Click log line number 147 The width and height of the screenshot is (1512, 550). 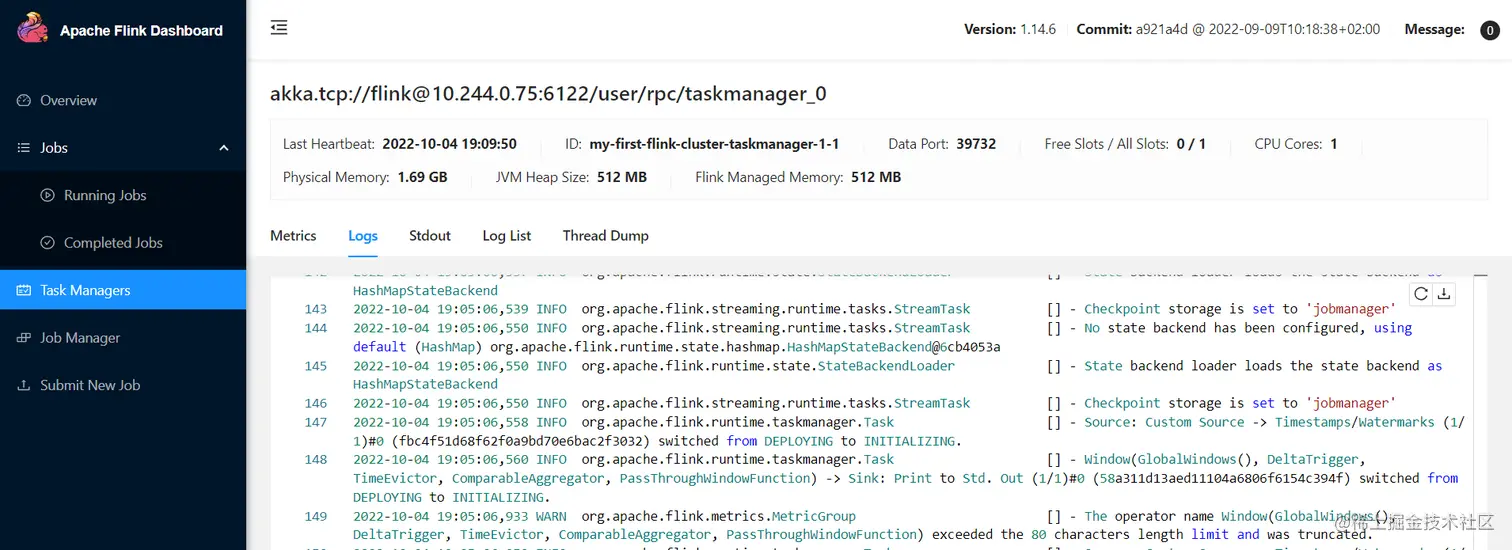click(x=316, y=422)
